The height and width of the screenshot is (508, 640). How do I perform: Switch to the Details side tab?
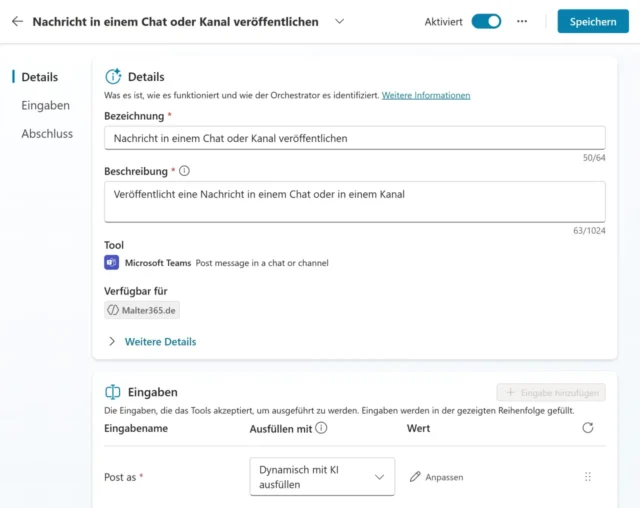(x=40, y=77)
